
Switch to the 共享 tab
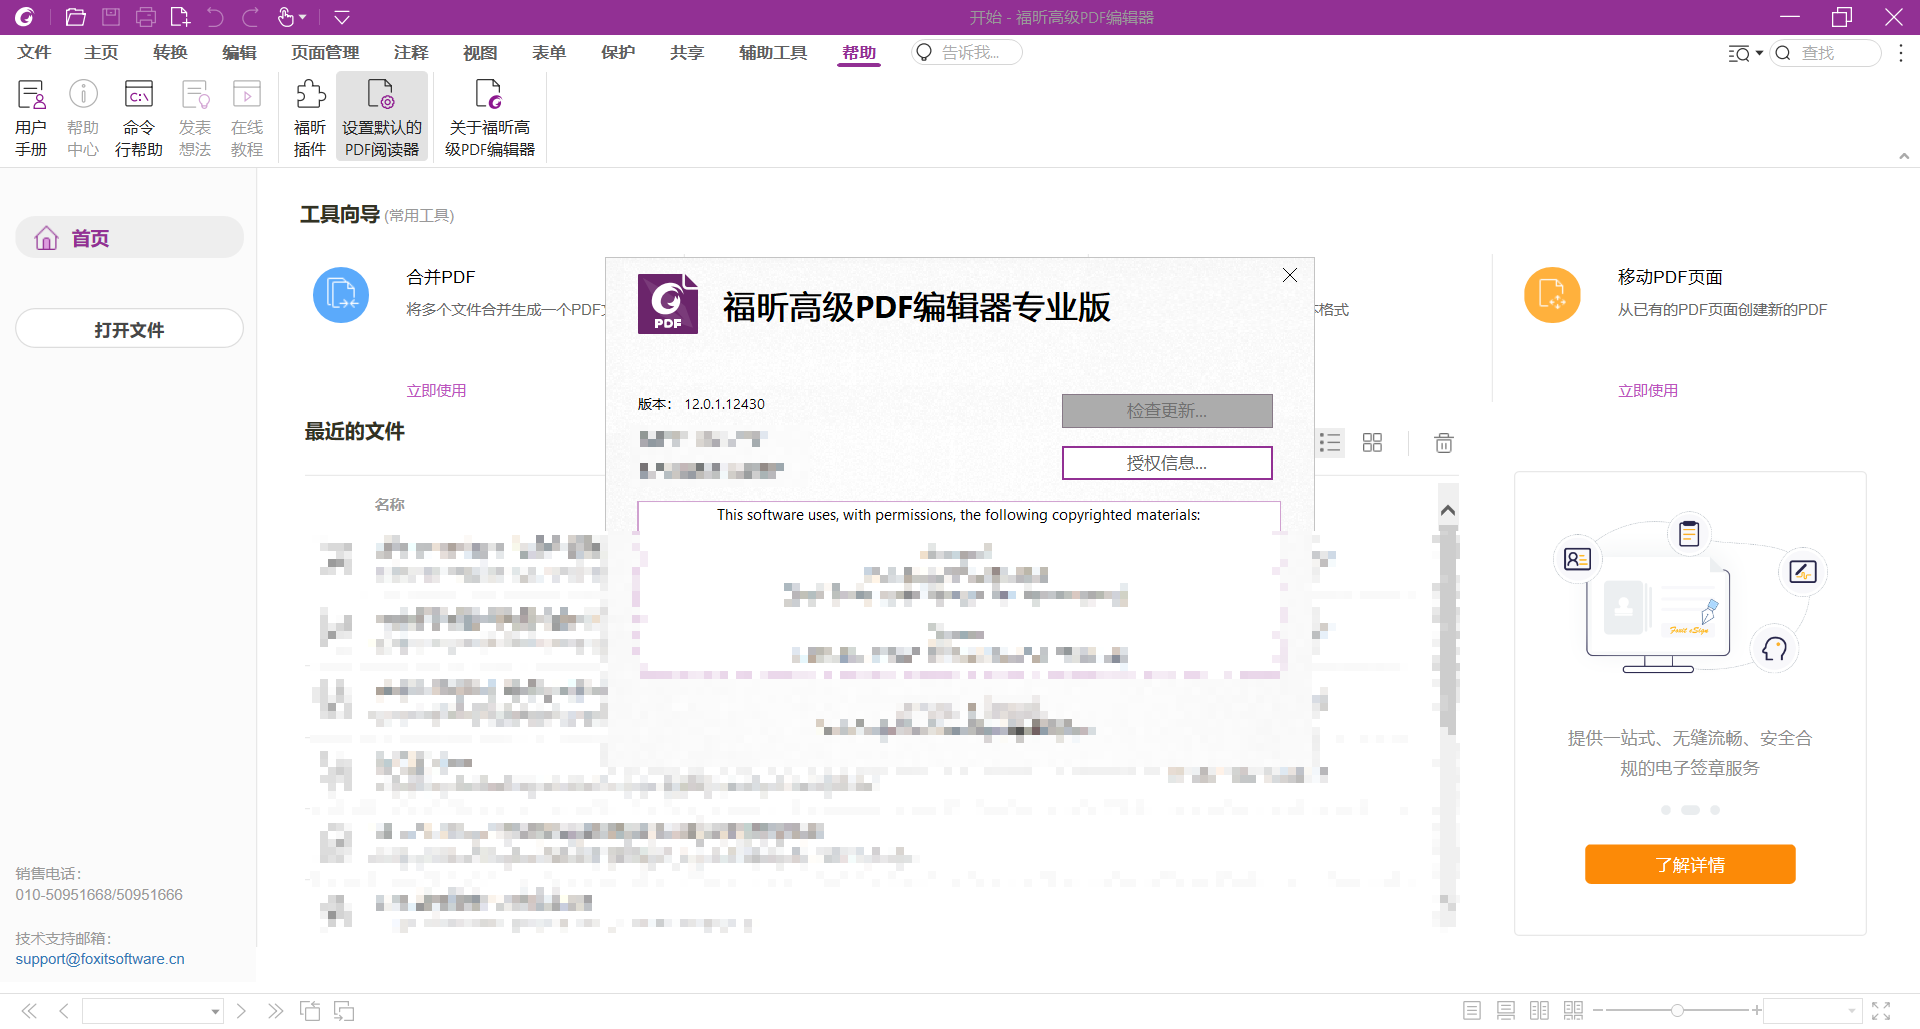(x=687, y=52)
